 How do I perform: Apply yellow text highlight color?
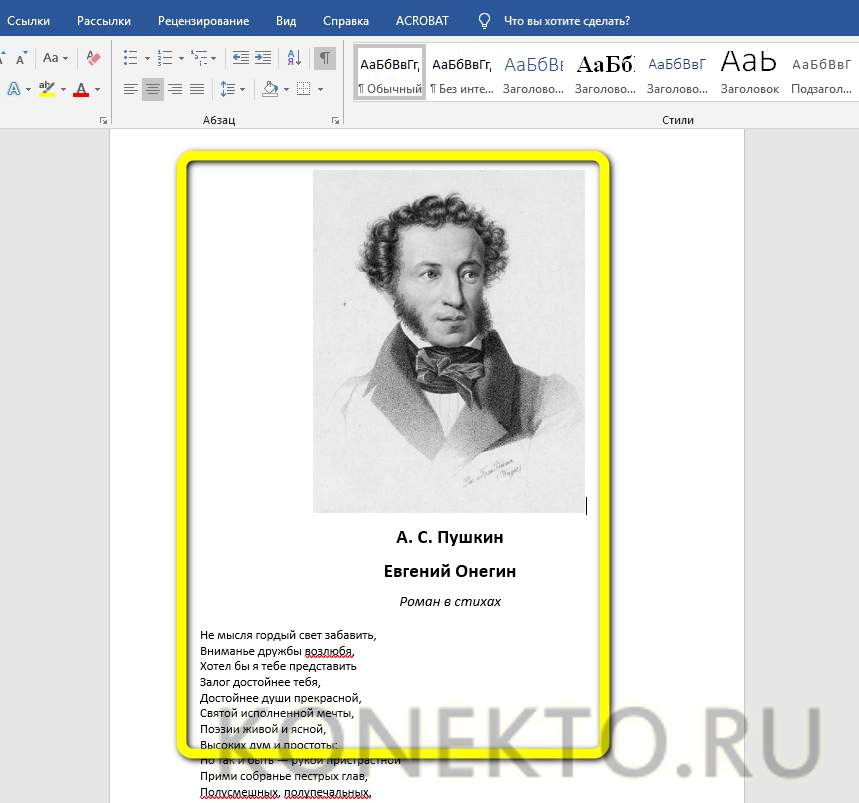tap(47, 89)
